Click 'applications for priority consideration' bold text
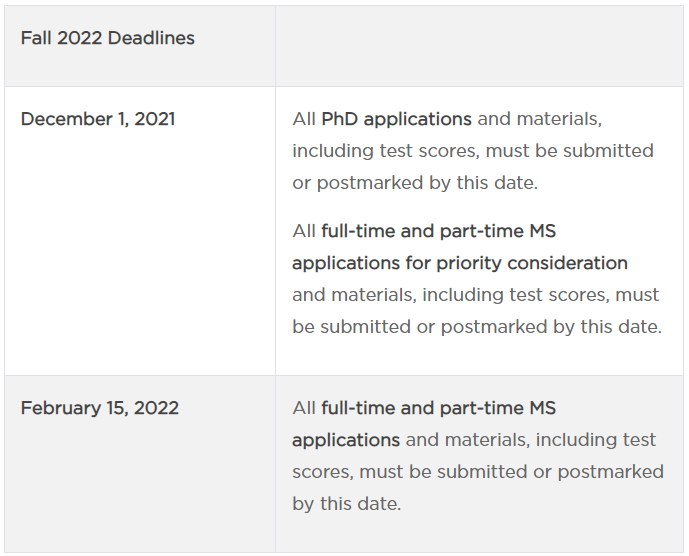The height and width of the screenshot is (556, 689). click(x=460, y=263)
